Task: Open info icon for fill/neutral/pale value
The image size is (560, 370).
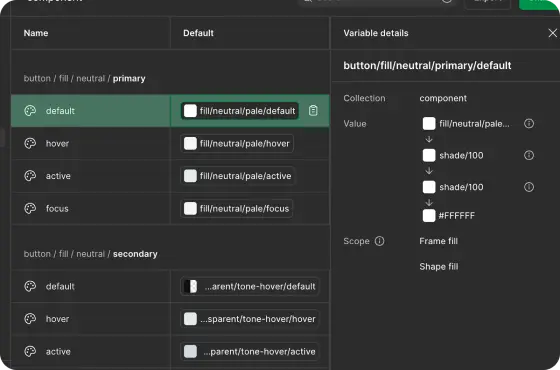Action: coord(529,124)
